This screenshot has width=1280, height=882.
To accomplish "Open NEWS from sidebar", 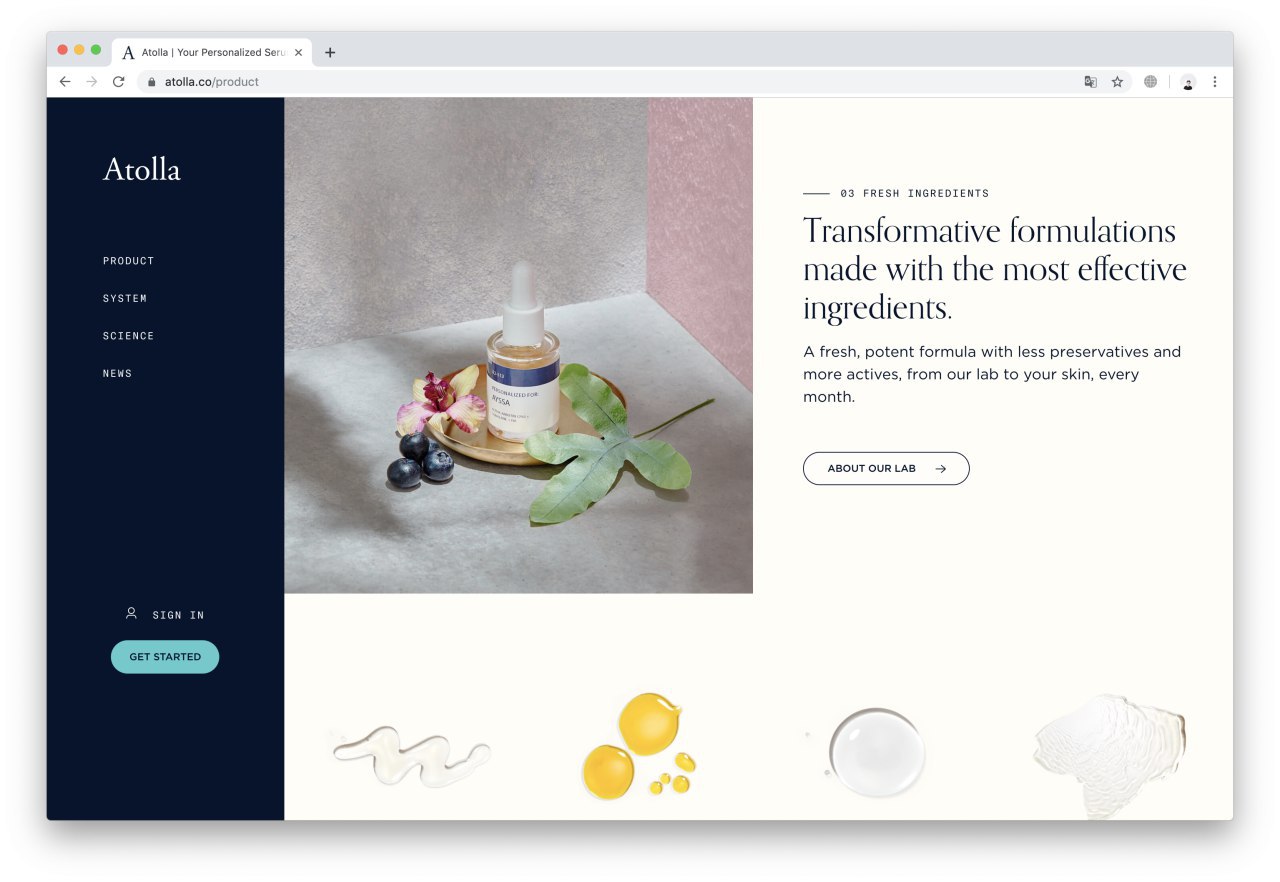I will pos(117,373).
